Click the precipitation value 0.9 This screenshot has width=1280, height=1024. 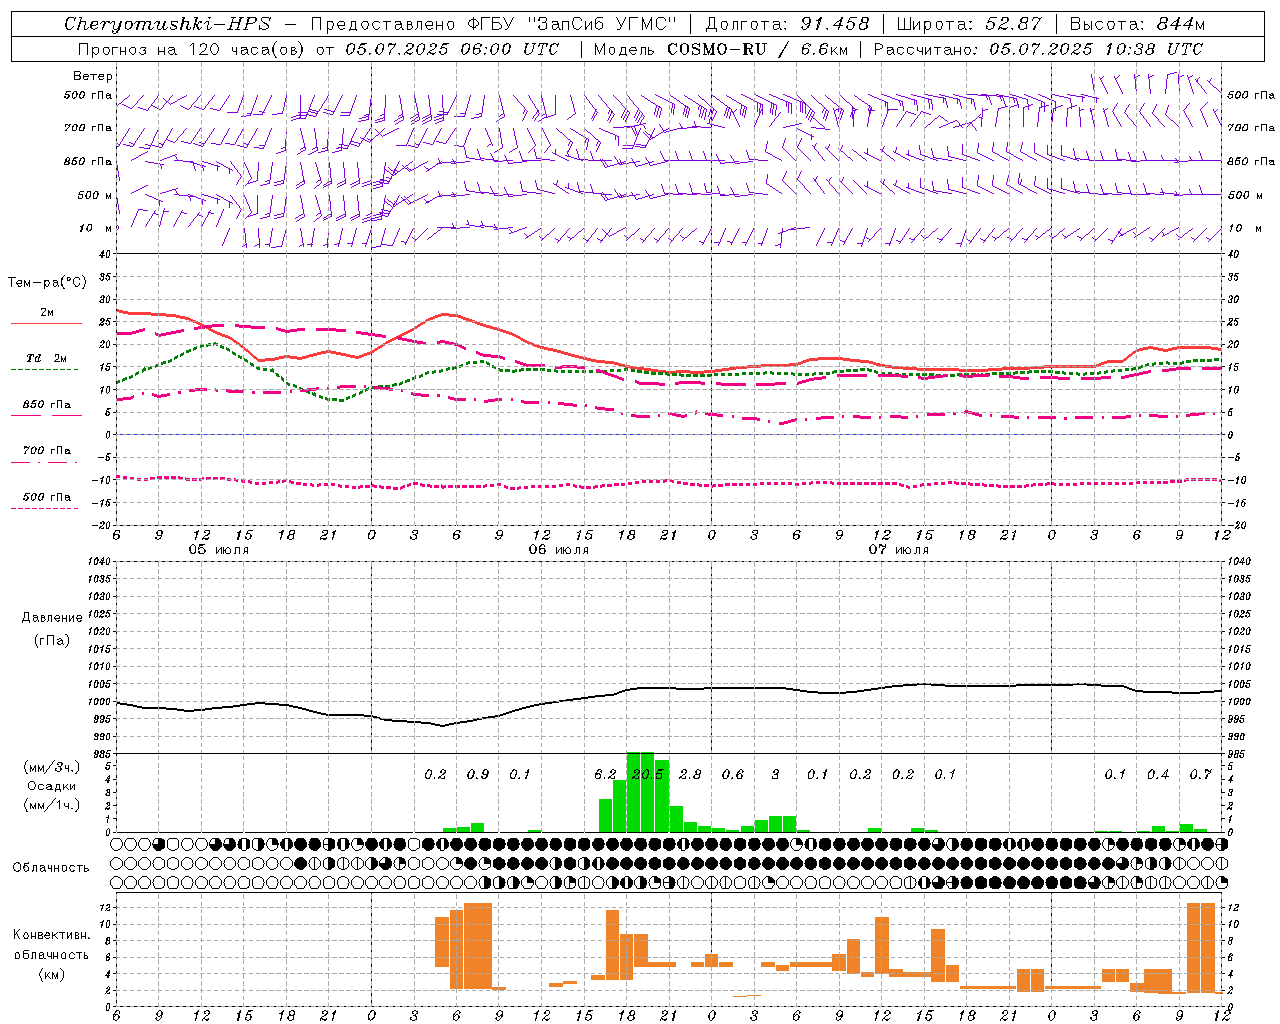[x=478, y=775]
